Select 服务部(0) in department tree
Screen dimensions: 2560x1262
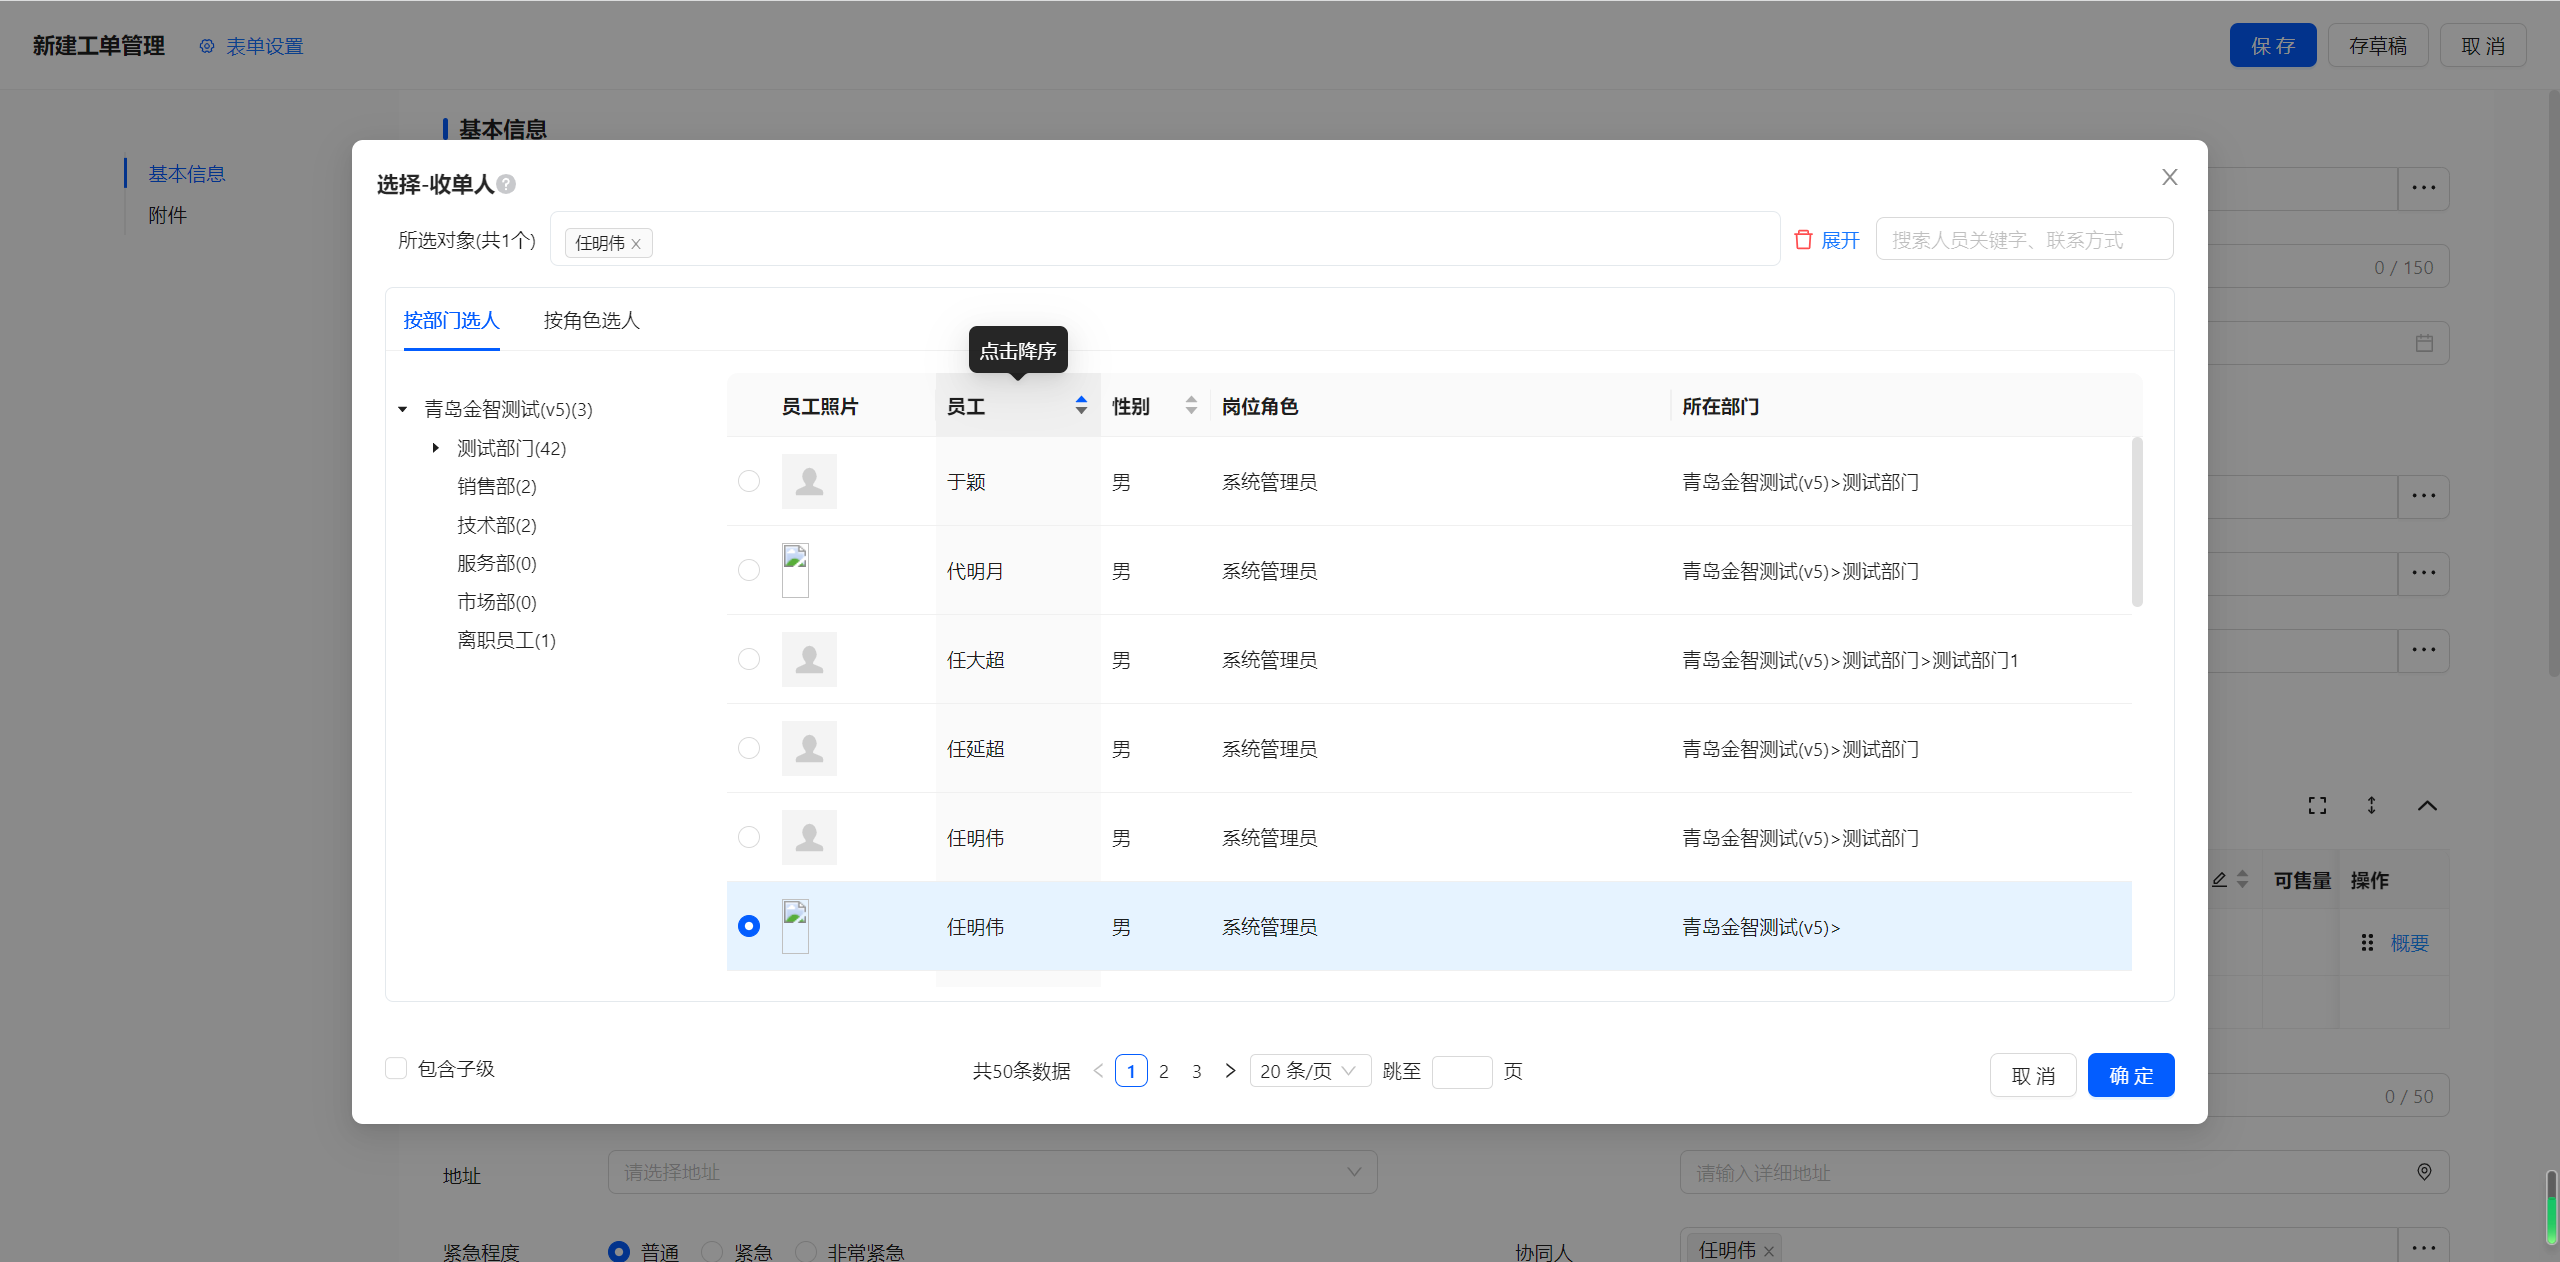[x=497, y=563]
